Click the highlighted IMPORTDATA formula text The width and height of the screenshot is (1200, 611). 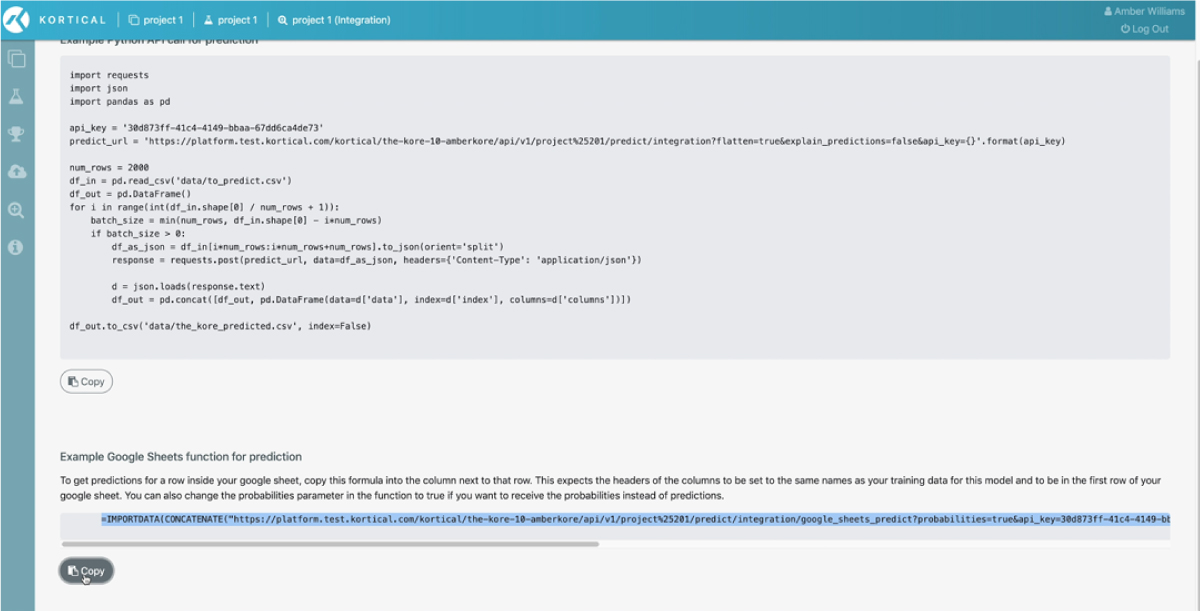pos(635,520)
